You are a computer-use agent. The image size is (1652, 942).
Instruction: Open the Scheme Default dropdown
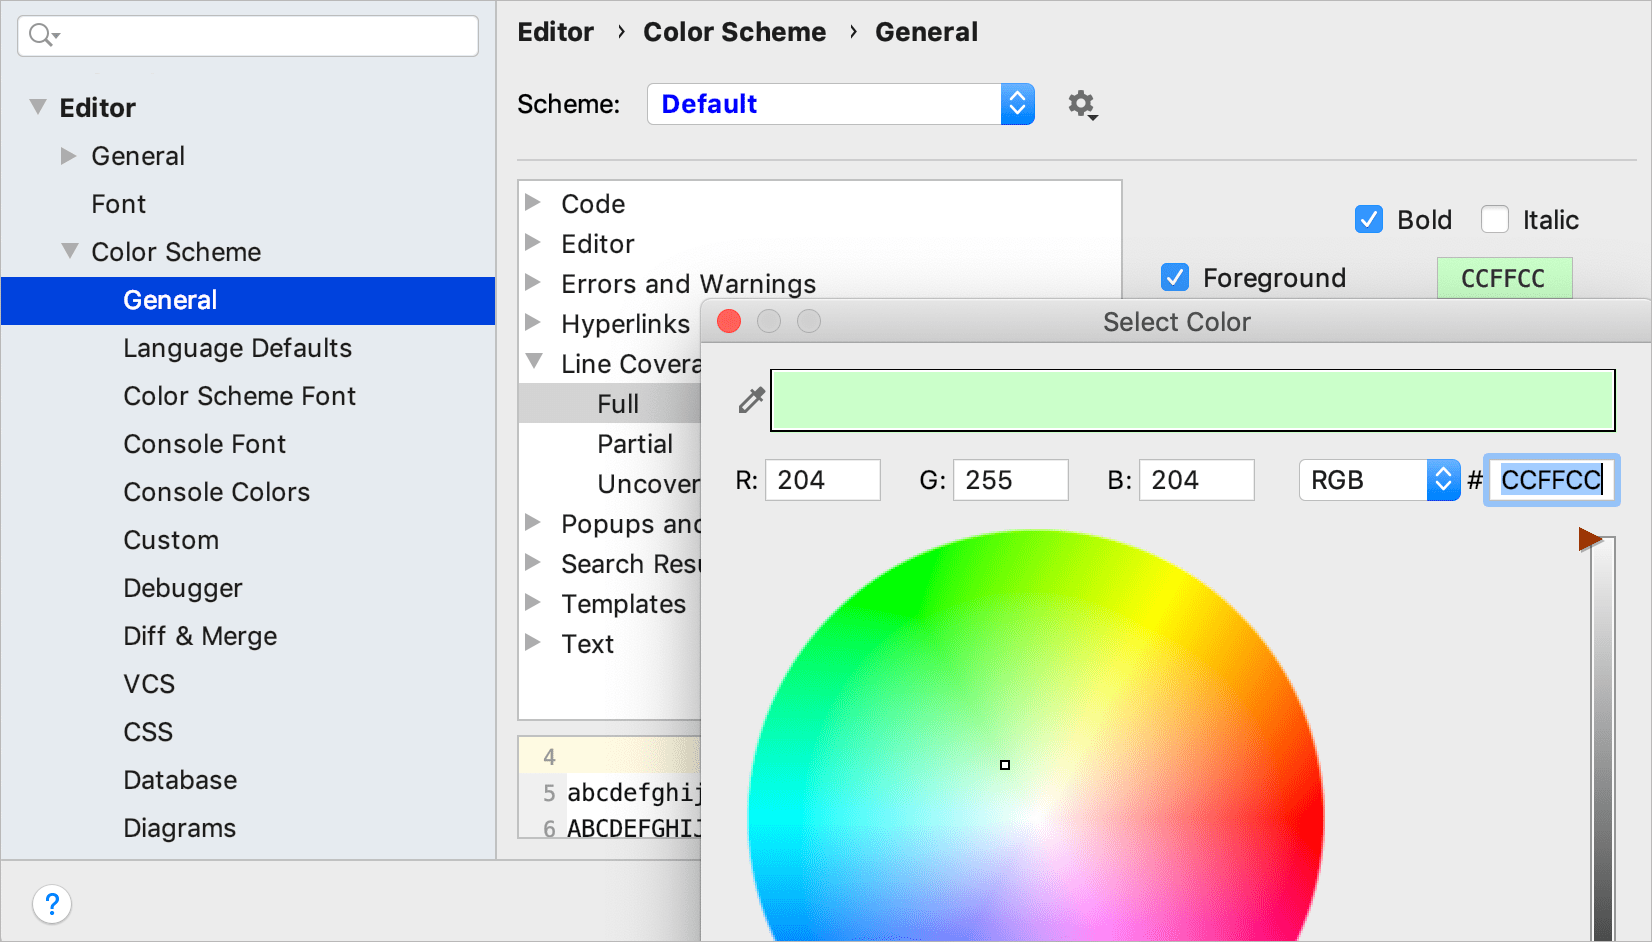click(840, 104)
